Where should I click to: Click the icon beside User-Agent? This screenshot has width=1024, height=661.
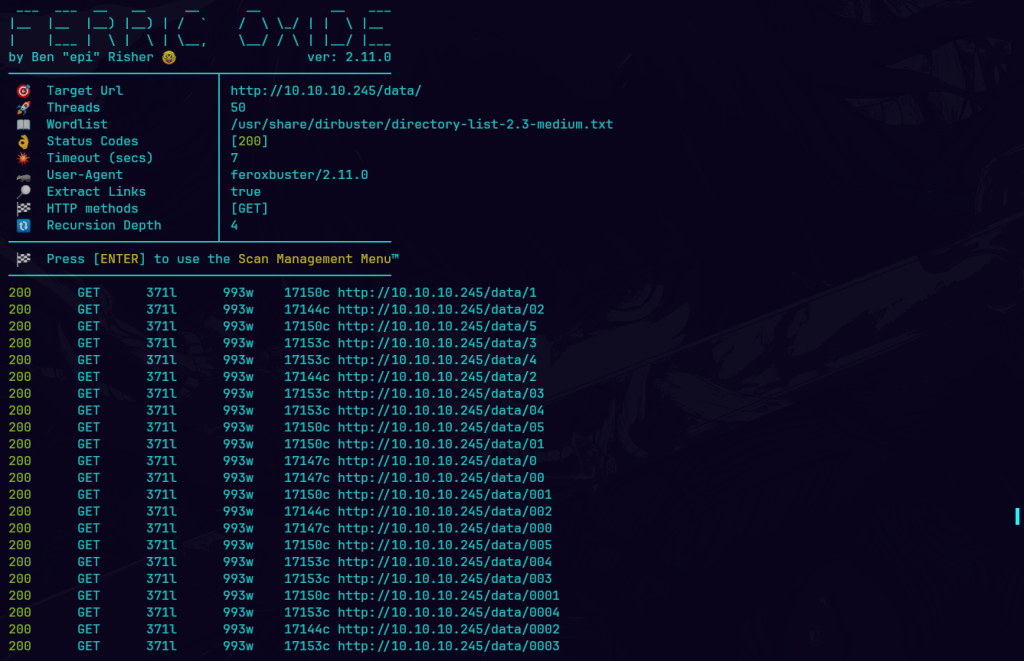pos(23,175)
